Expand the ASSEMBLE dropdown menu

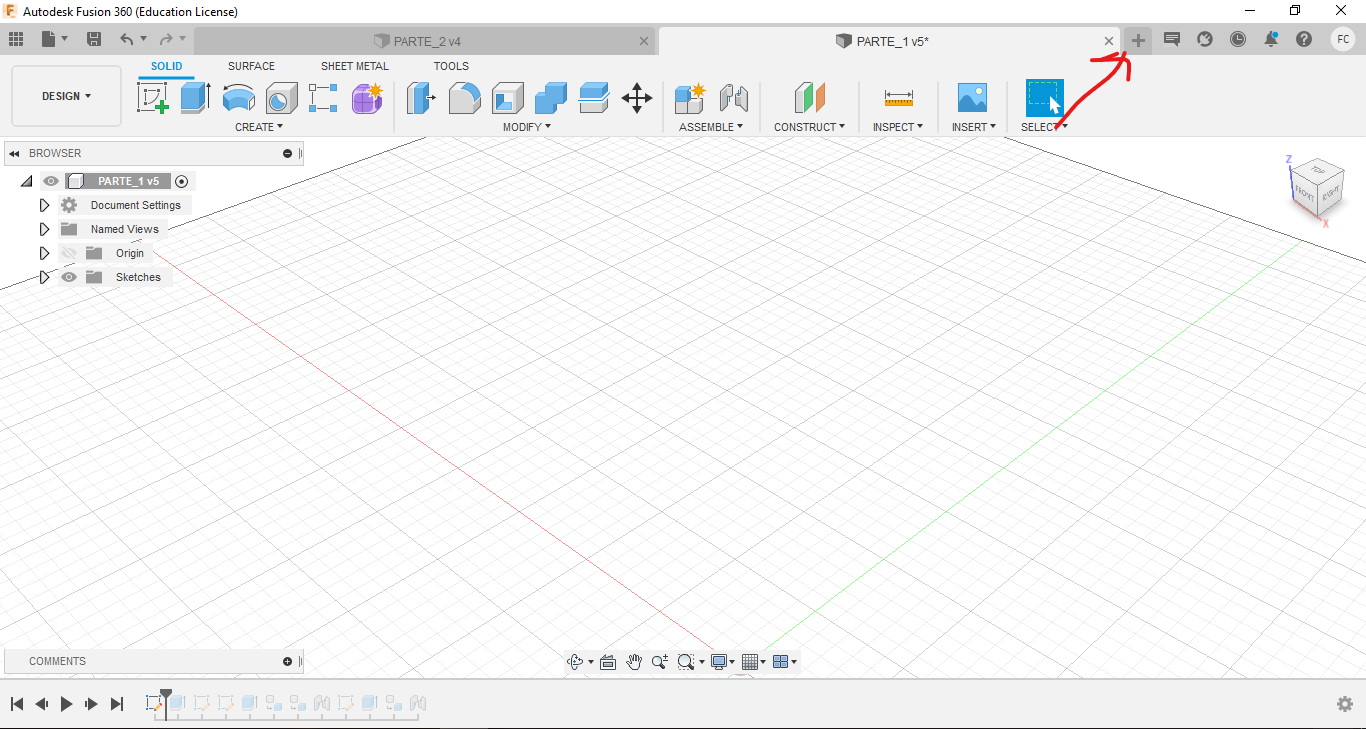tap(711, 127)
